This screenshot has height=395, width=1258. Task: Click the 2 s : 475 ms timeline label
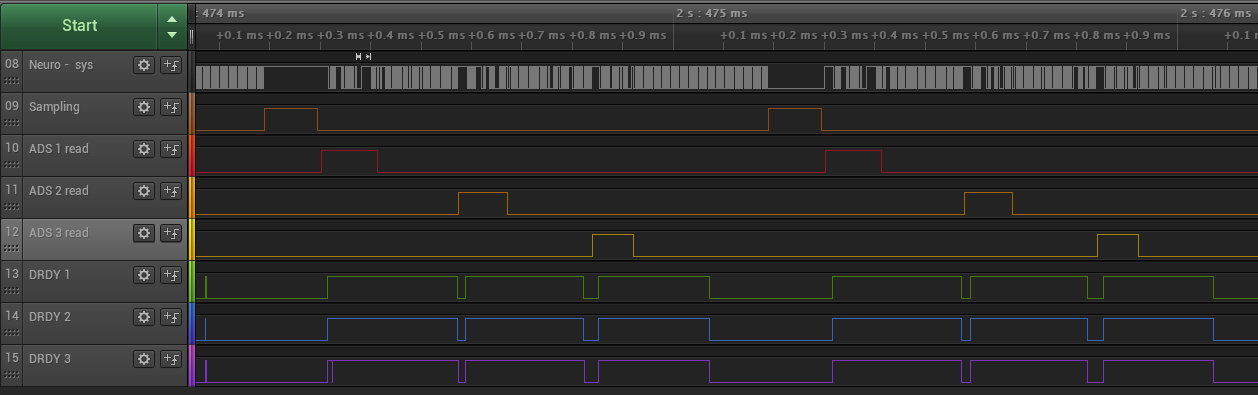click(x=711, y=13)
